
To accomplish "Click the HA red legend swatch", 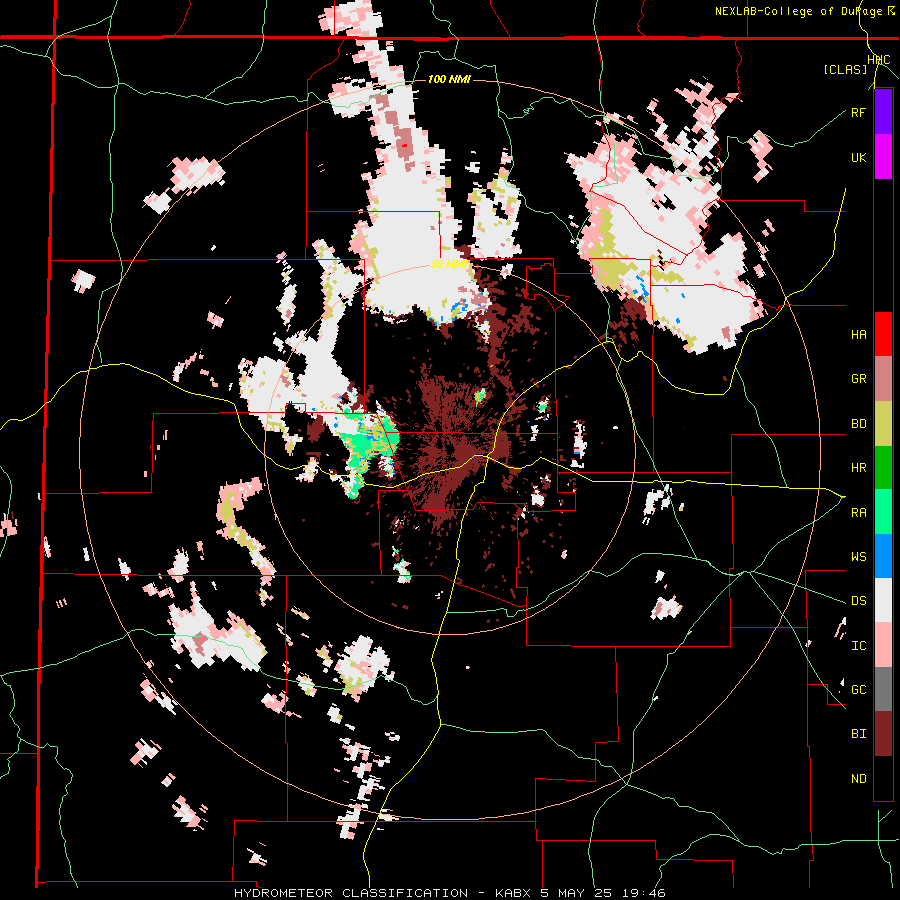I will click(883, 334).
